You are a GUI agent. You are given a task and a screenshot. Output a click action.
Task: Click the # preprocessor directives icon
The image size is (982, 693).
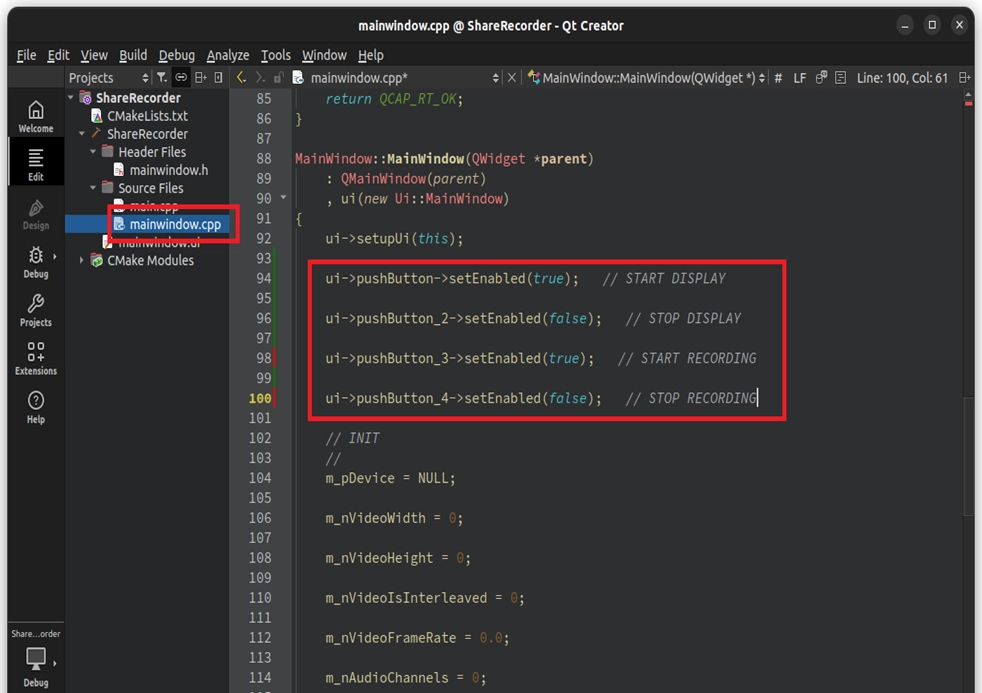pos(778,78)
